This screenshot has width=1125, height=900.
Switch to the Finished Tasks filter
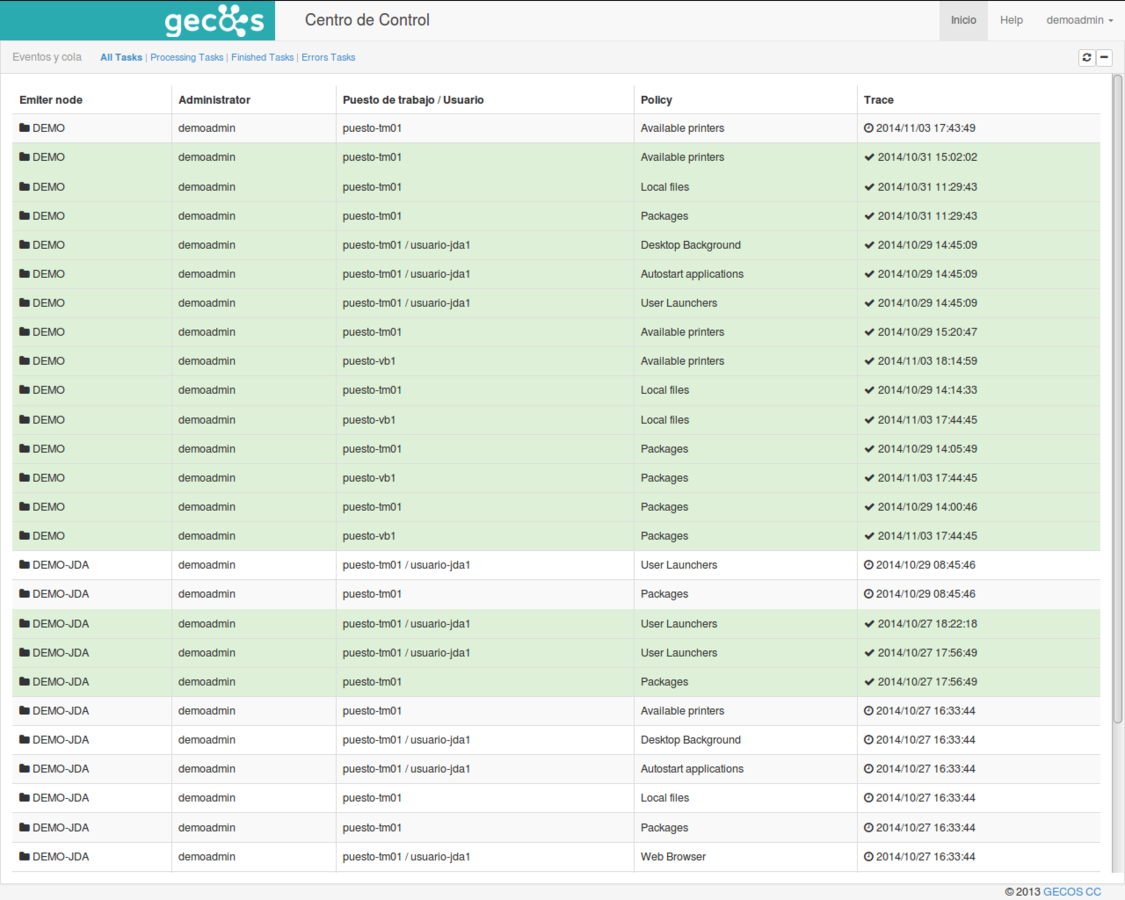coord(262,57)
